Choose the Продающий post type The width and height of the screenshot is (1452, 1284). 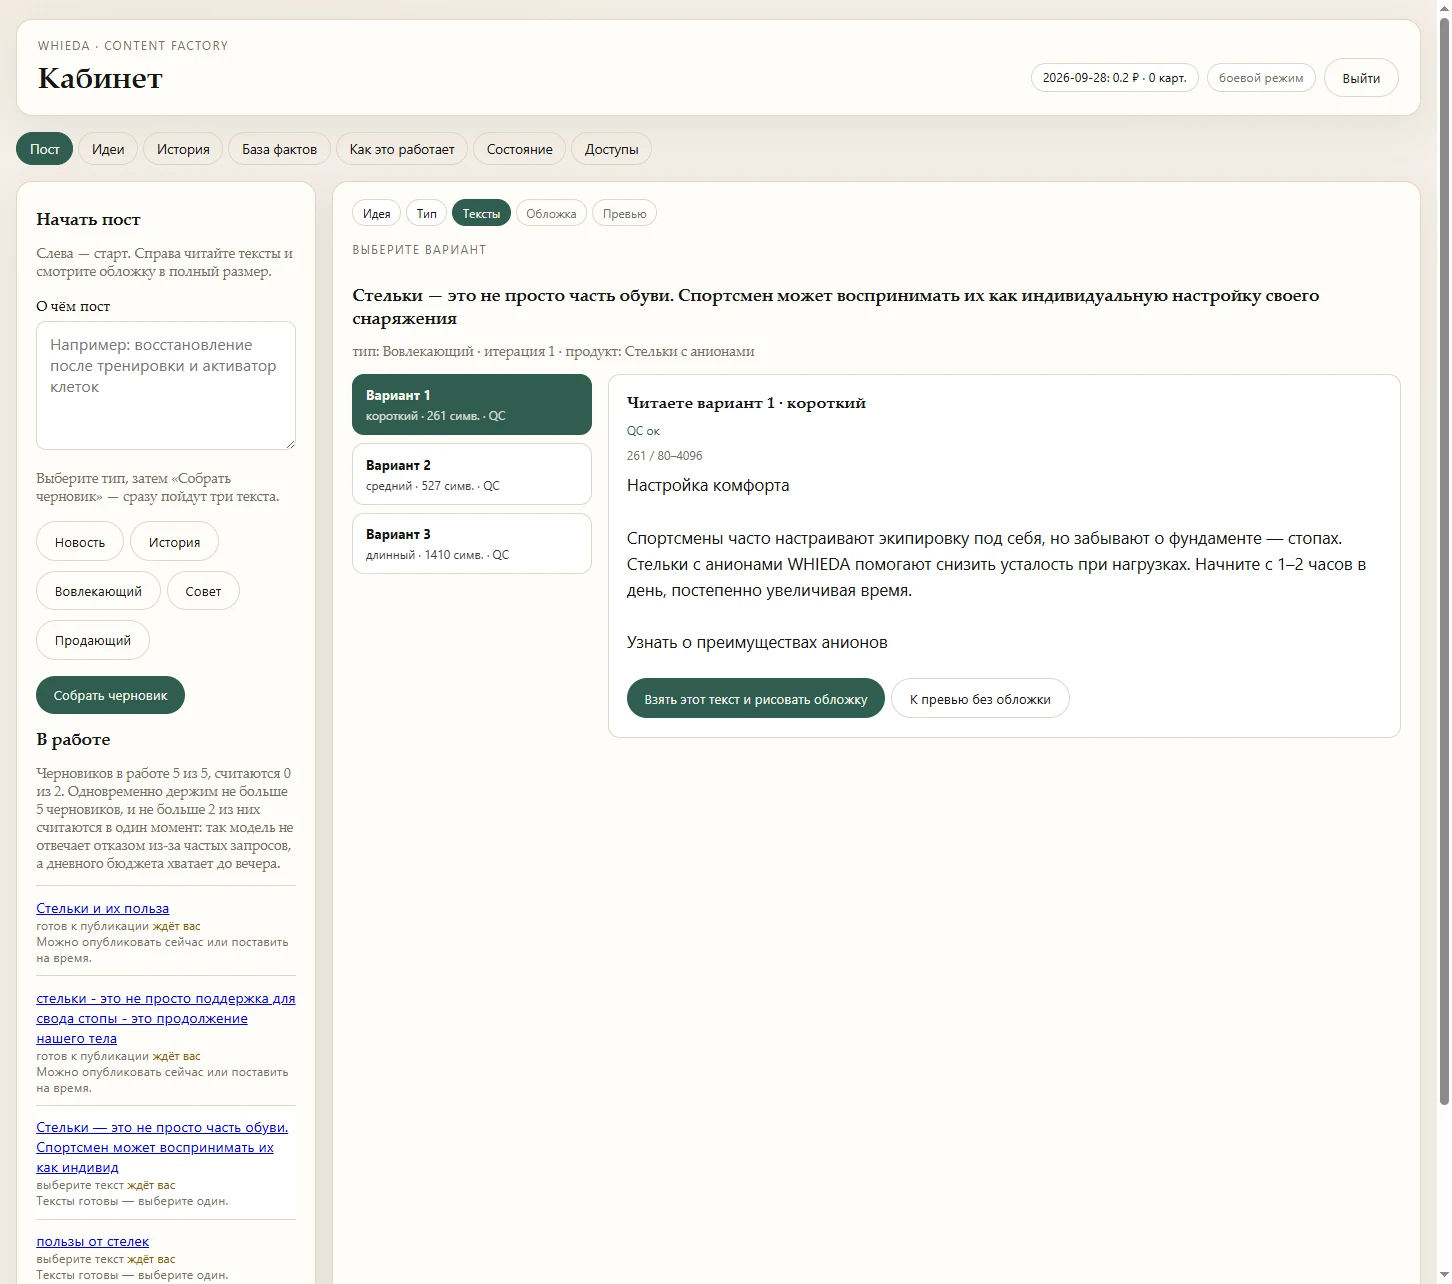[93, 640]
